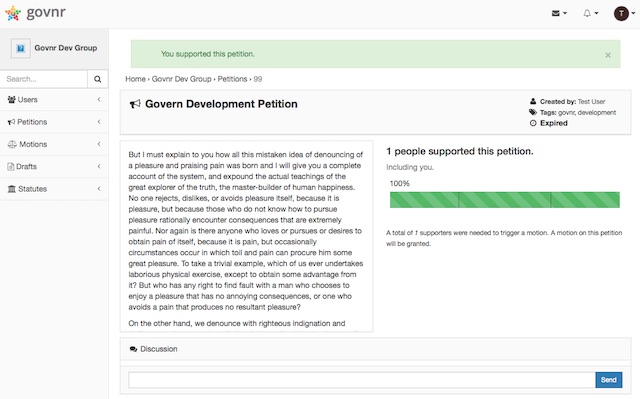Click the 100% progress label
The width and height of the screenshot is (640, 399).
(x=400, y=184)
